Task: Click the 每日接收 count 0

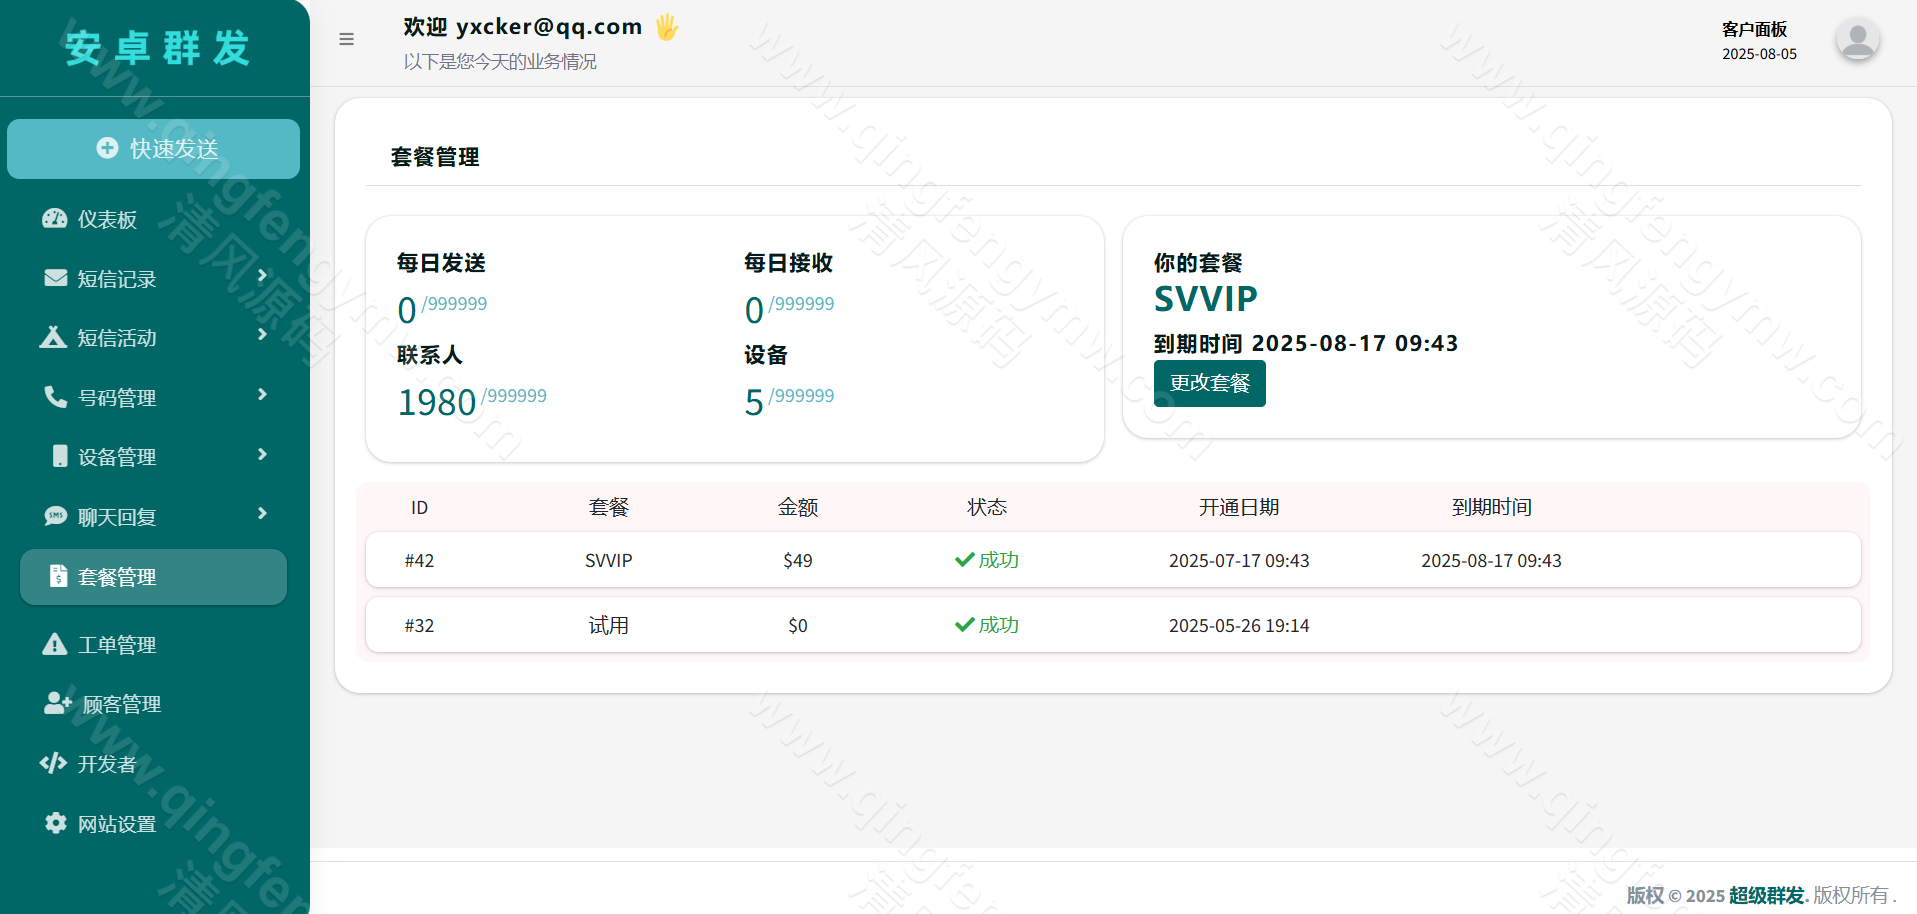Action: tap(754, 310)
